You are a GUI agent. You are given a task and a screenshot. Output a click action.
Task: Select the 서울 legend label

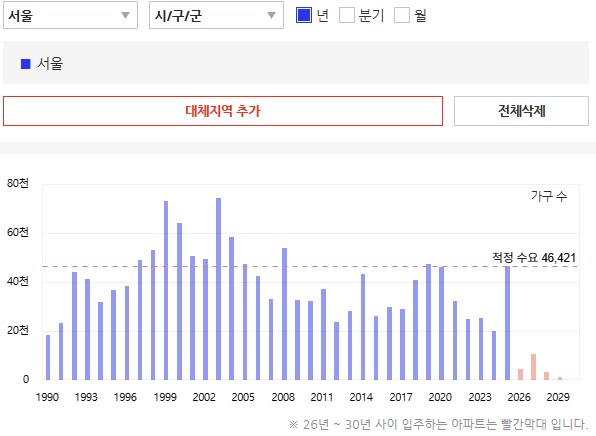[x=50, y=63]
